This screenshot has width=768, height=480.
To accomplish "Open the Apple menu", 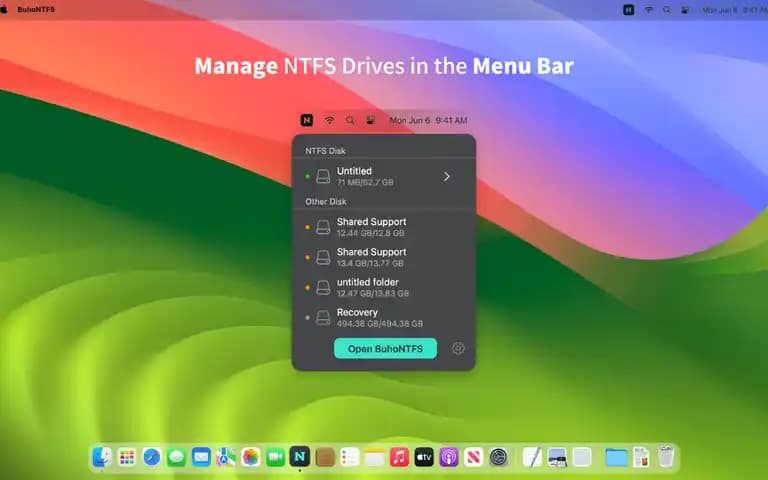I will (x=4, y=9).
